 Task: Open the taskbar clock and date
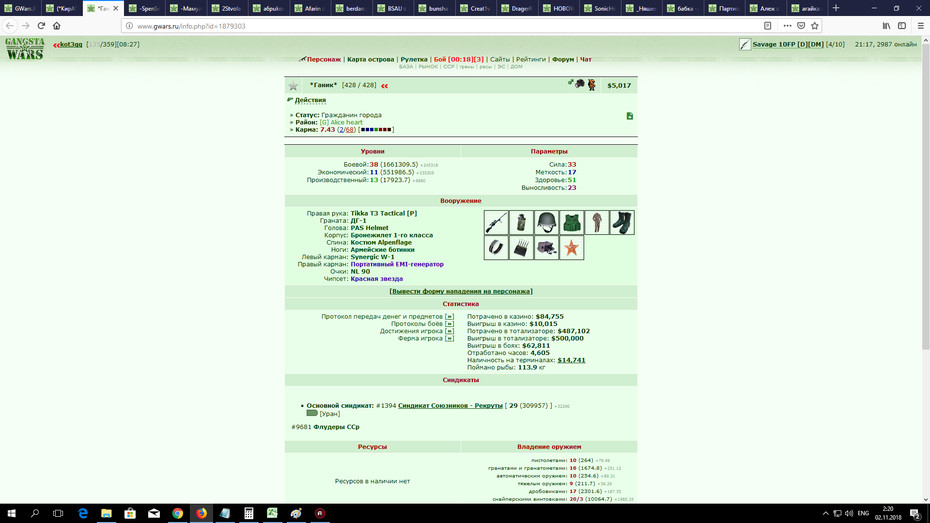pos(887,513)
